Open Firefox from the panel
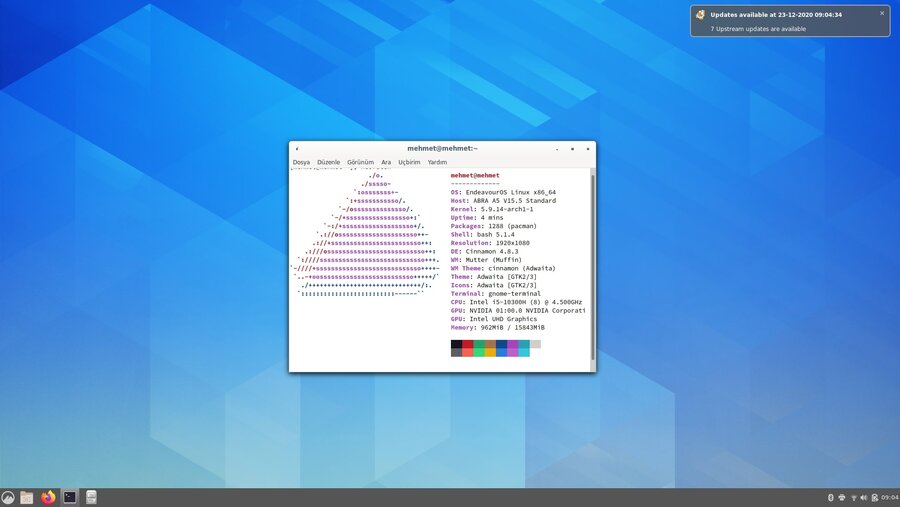 tap(48, 497)
